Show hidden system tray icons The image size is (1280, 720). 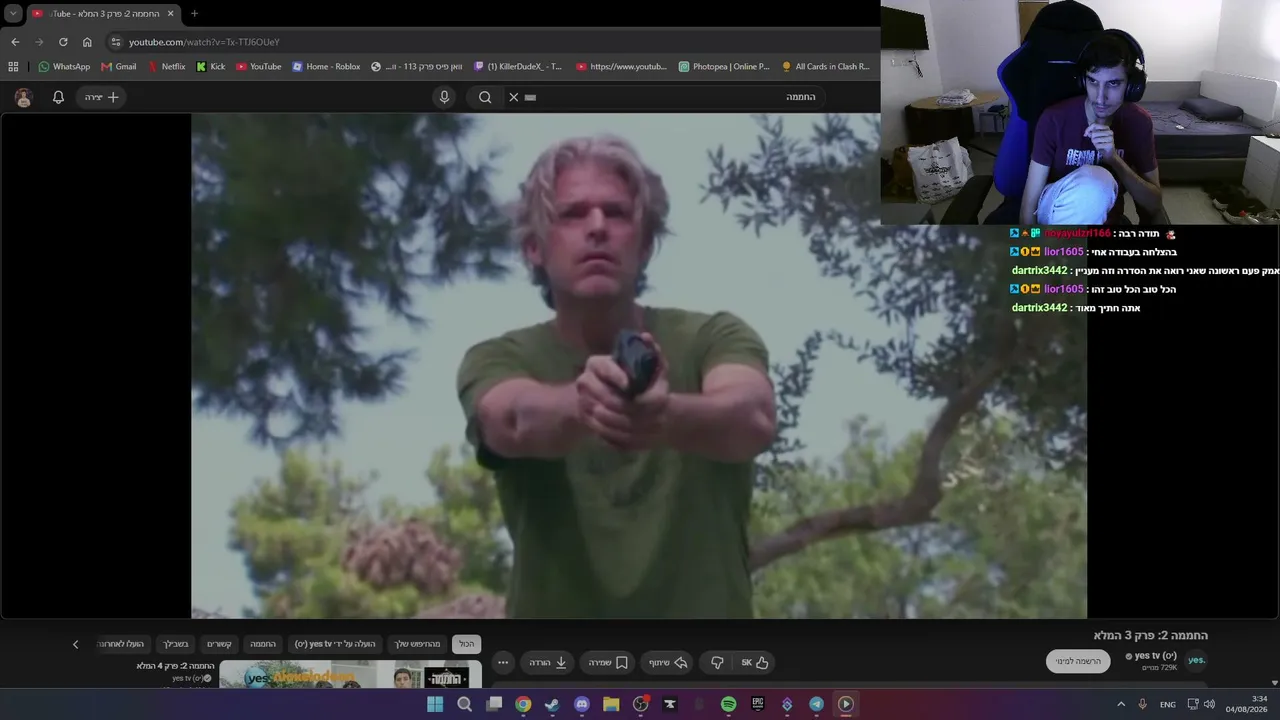point(1121,704)
